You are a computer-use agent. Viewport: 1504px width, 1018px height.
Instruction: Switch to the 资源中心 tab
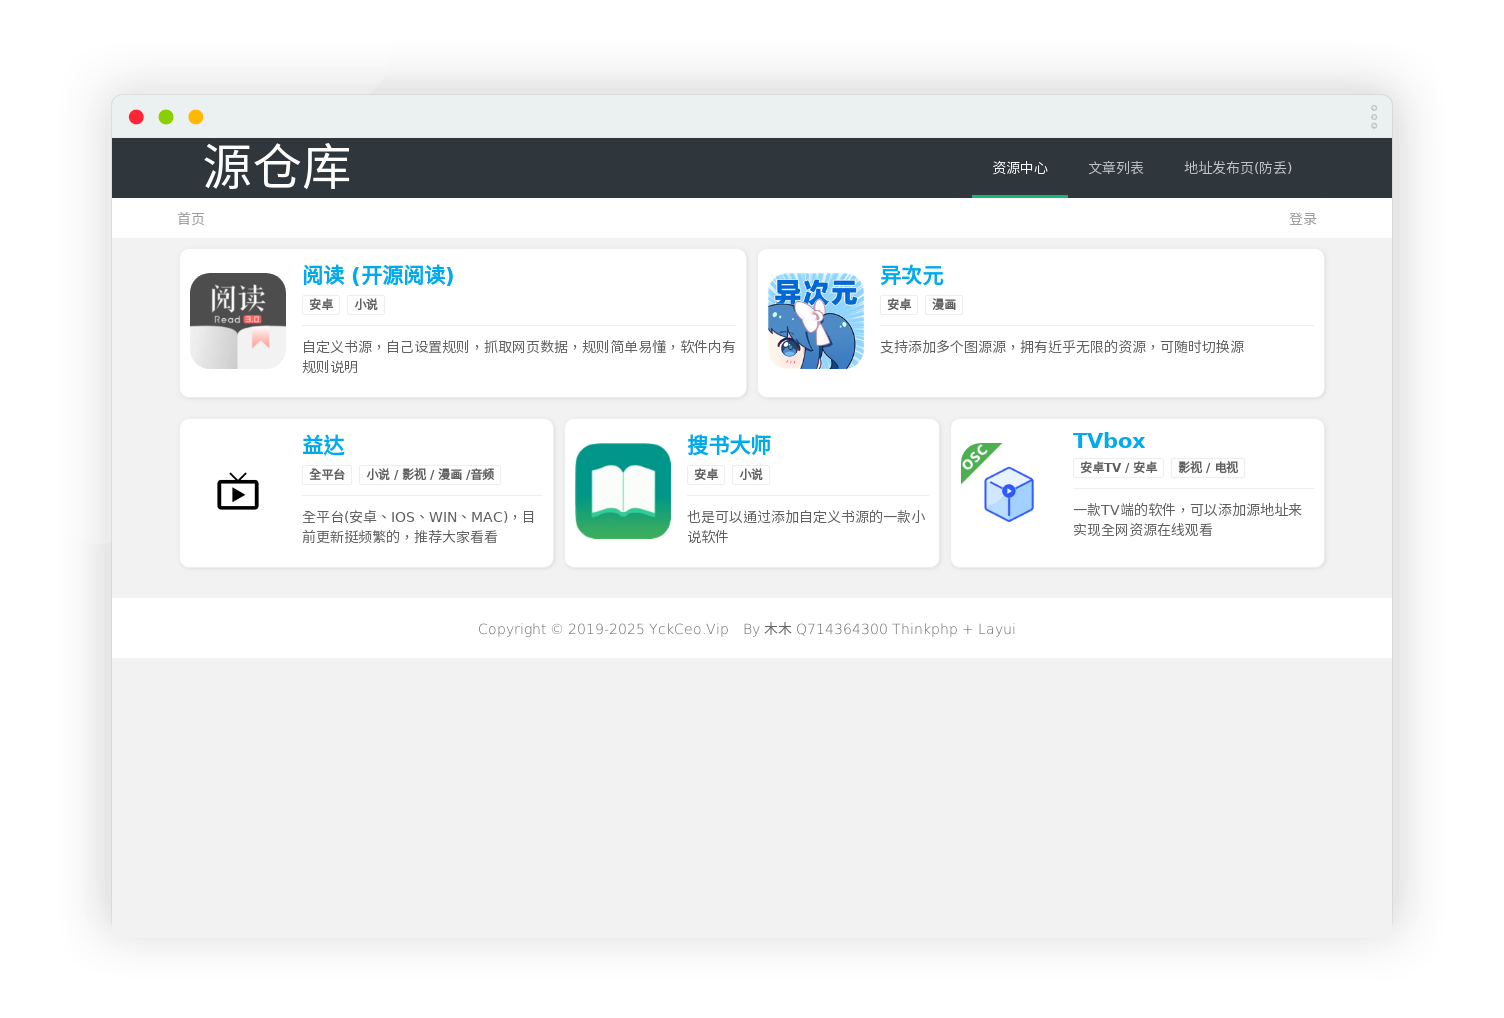(1019, 168)
